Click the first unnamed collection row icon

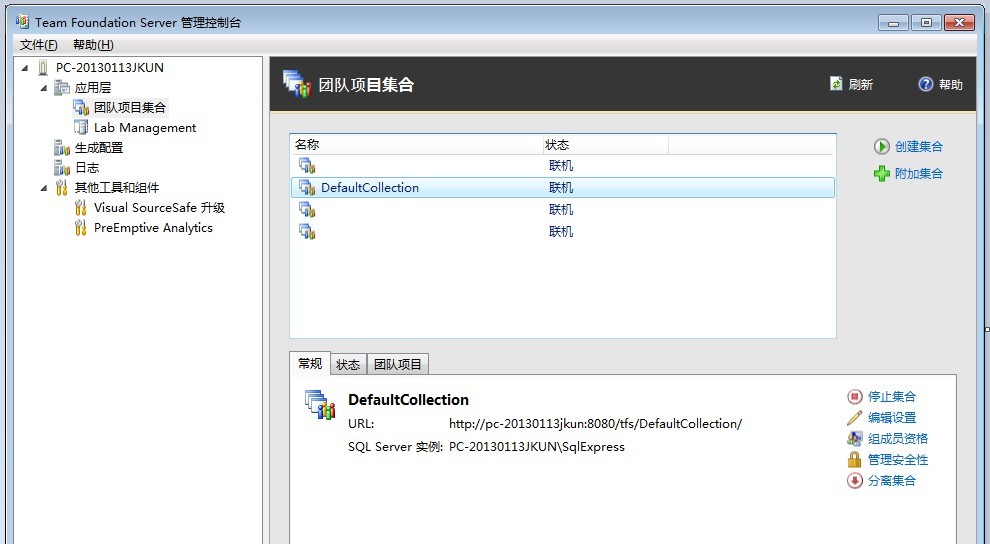click(x=307, y=166)
